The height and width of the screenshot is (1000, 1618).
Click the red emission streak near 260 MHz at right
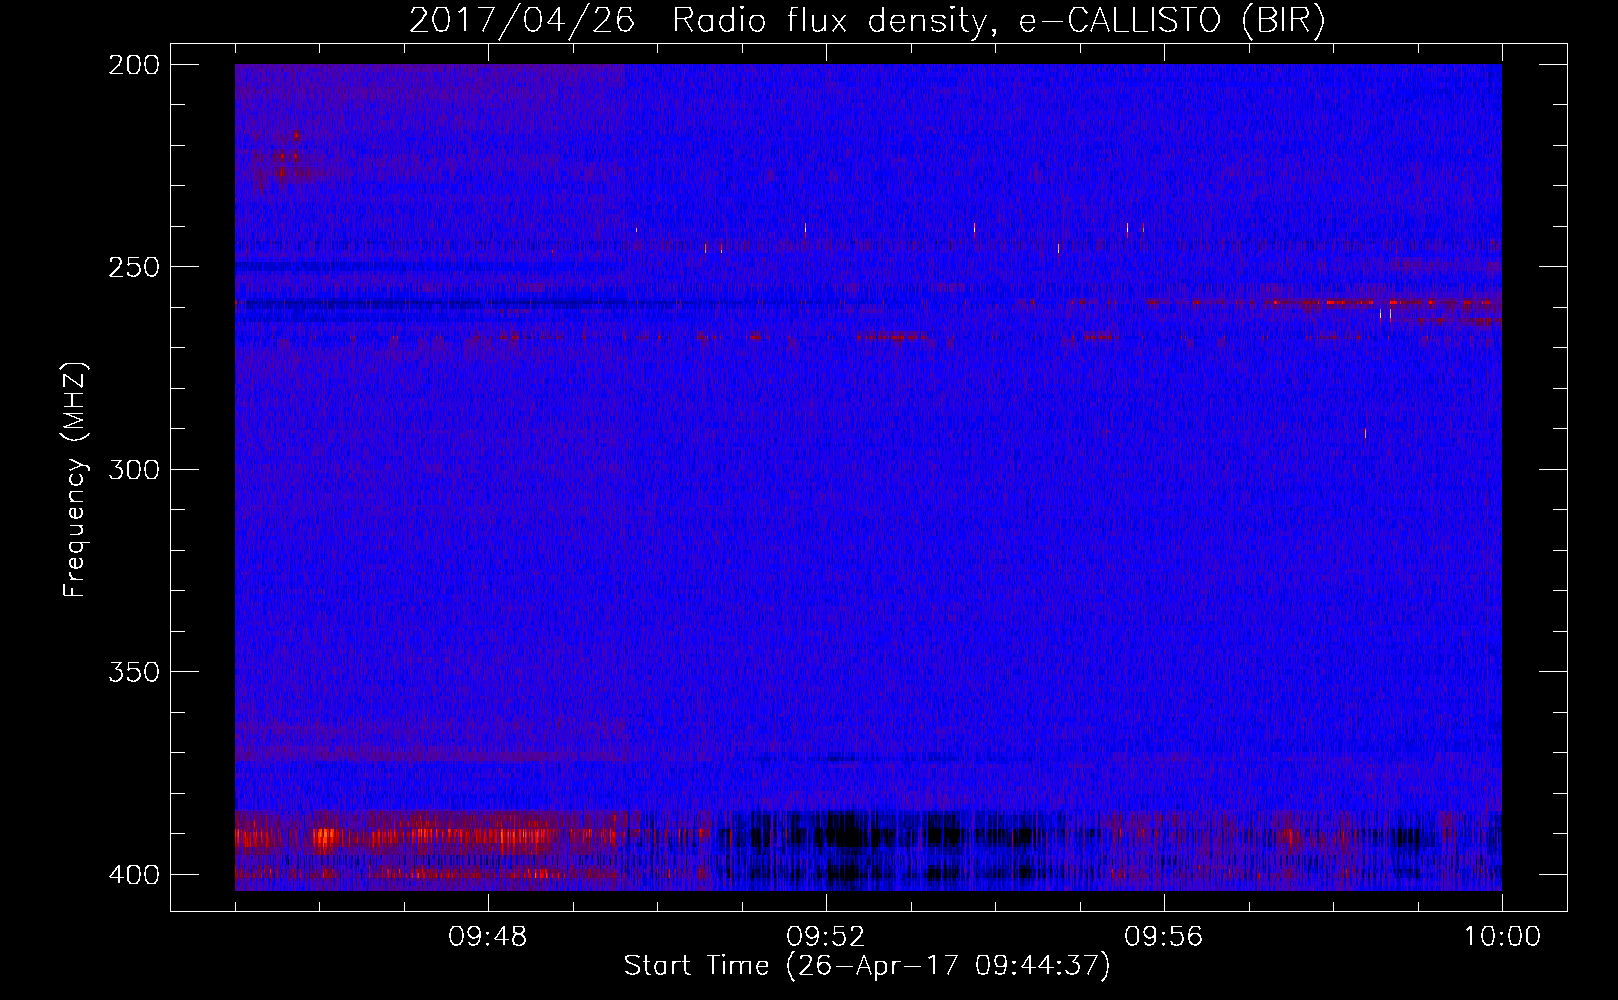(x=1385, y=302)
